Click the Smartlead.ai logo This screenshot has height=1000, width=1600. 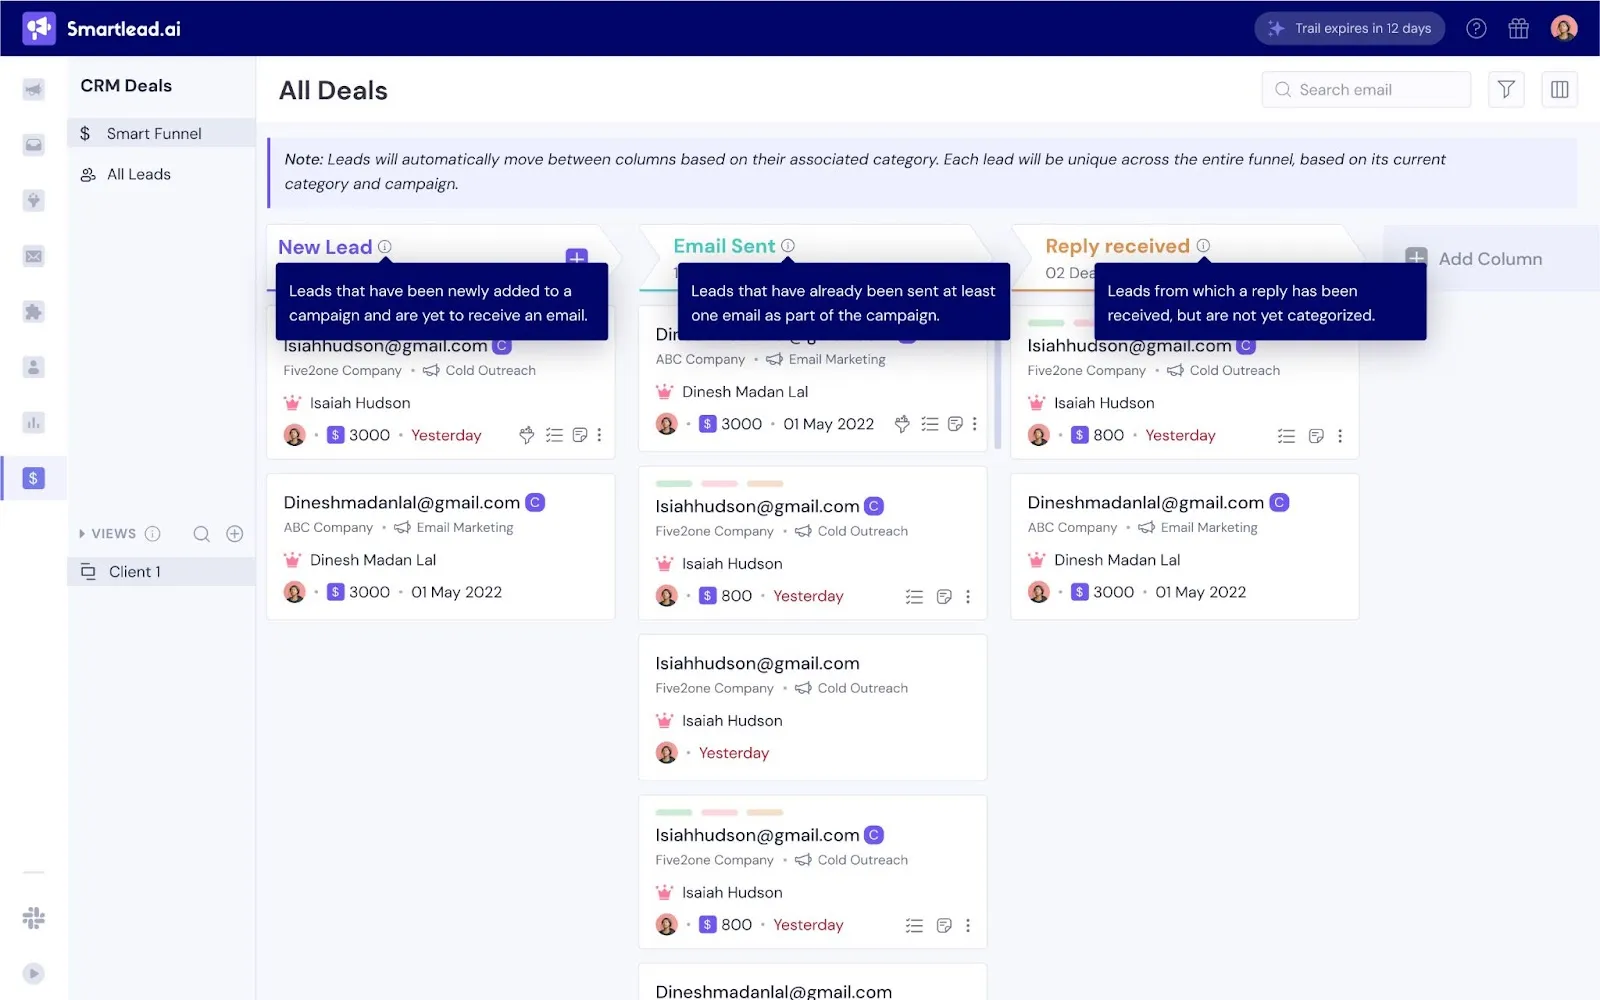101,28
